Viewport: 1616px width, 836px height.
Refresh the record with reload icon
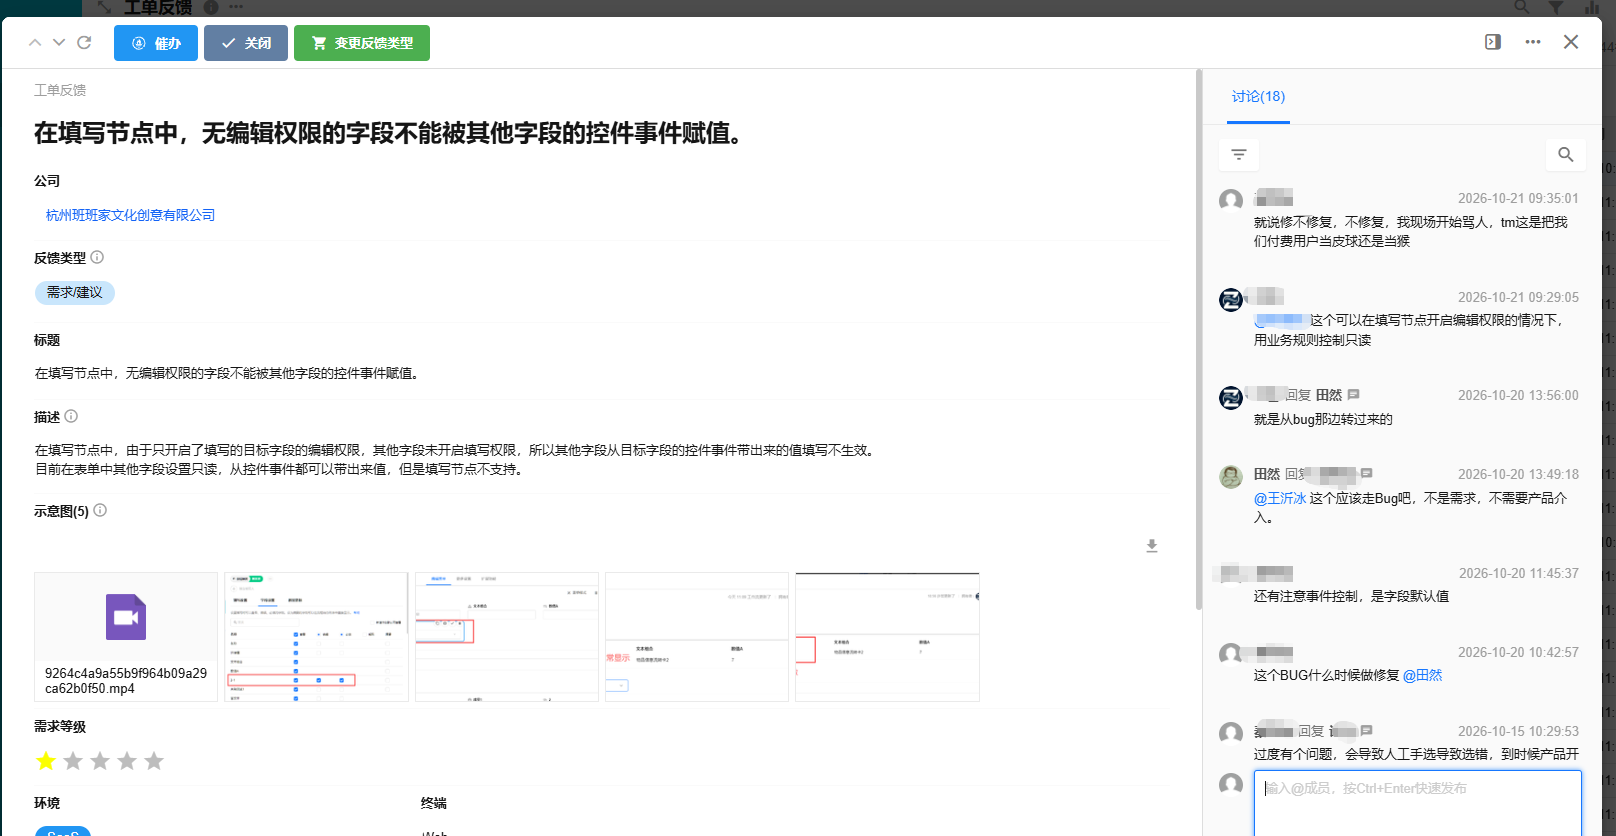84,43
